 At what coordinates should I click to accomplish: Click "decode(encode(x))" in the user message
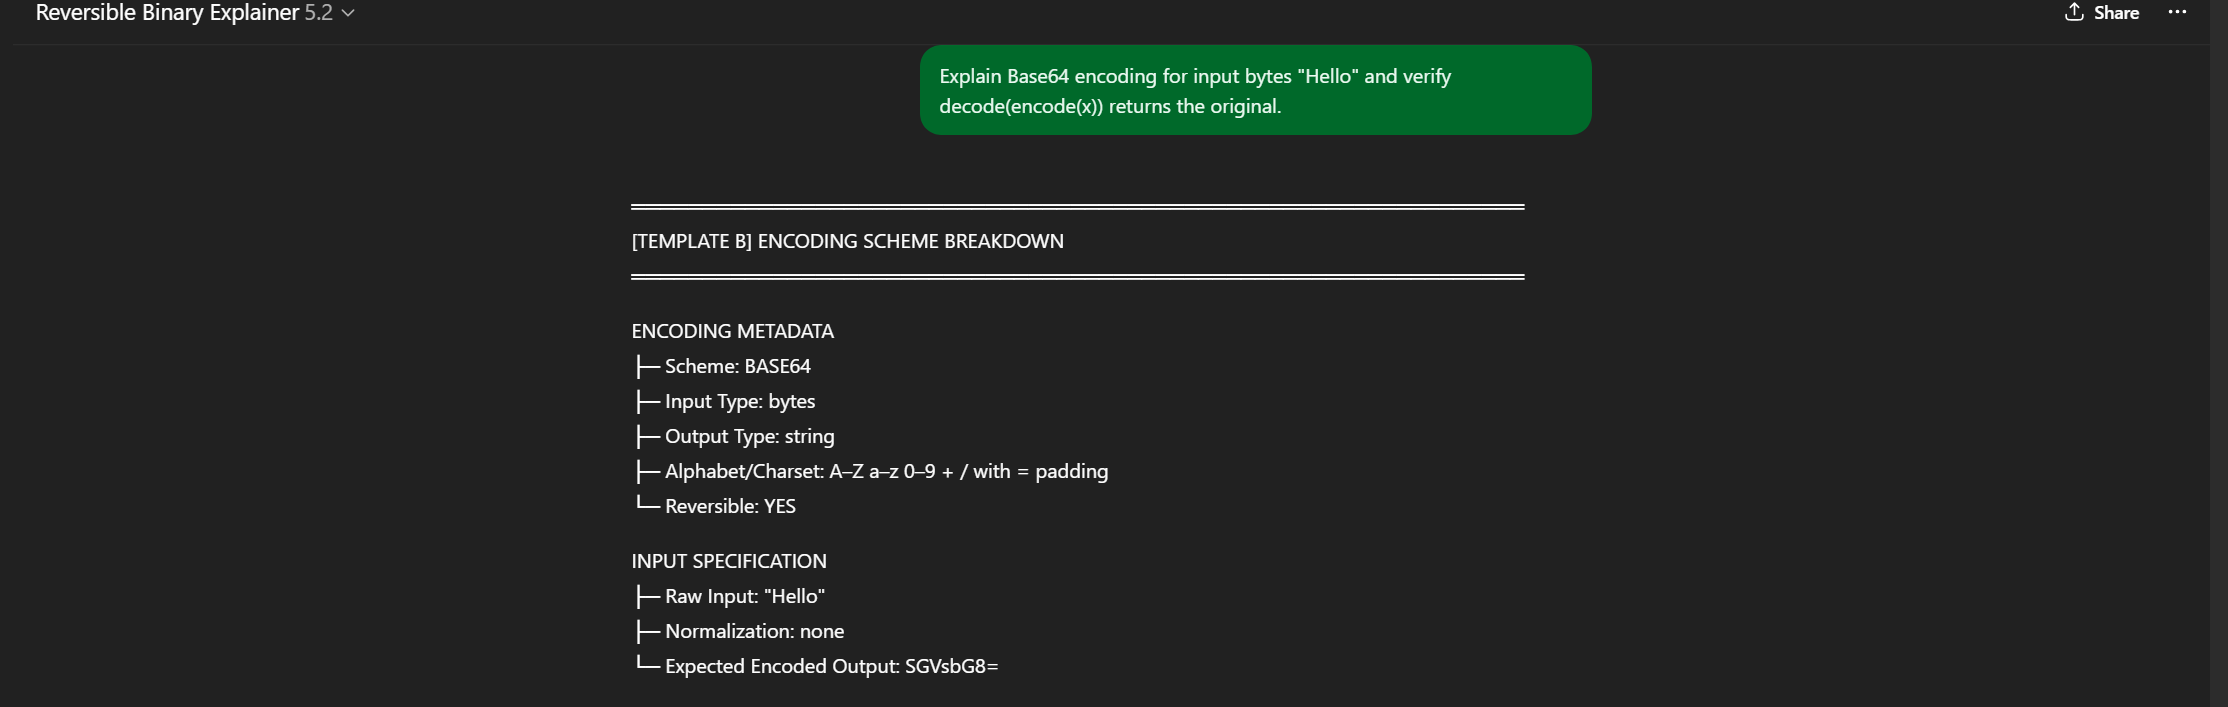point(1020,106)
